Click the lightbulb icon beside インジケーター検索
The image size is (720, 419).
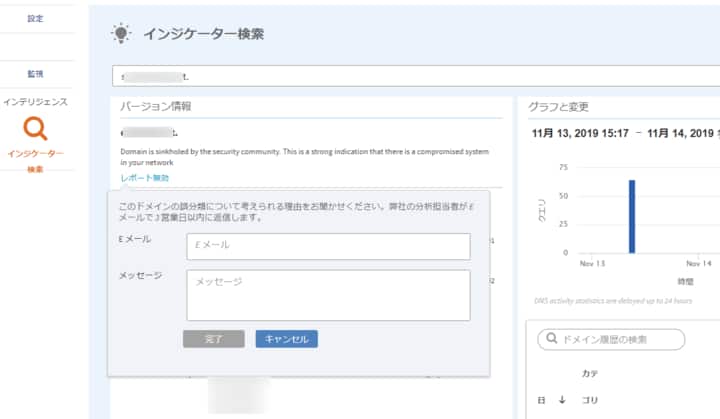pyautogui.click(x=121, y=33)
